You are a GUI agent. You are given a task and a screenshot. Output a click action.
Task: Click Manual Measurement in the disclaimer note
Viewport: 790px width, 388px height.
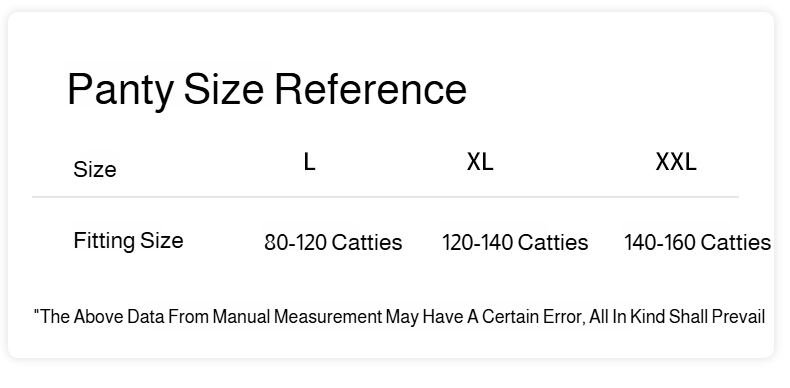297,317
